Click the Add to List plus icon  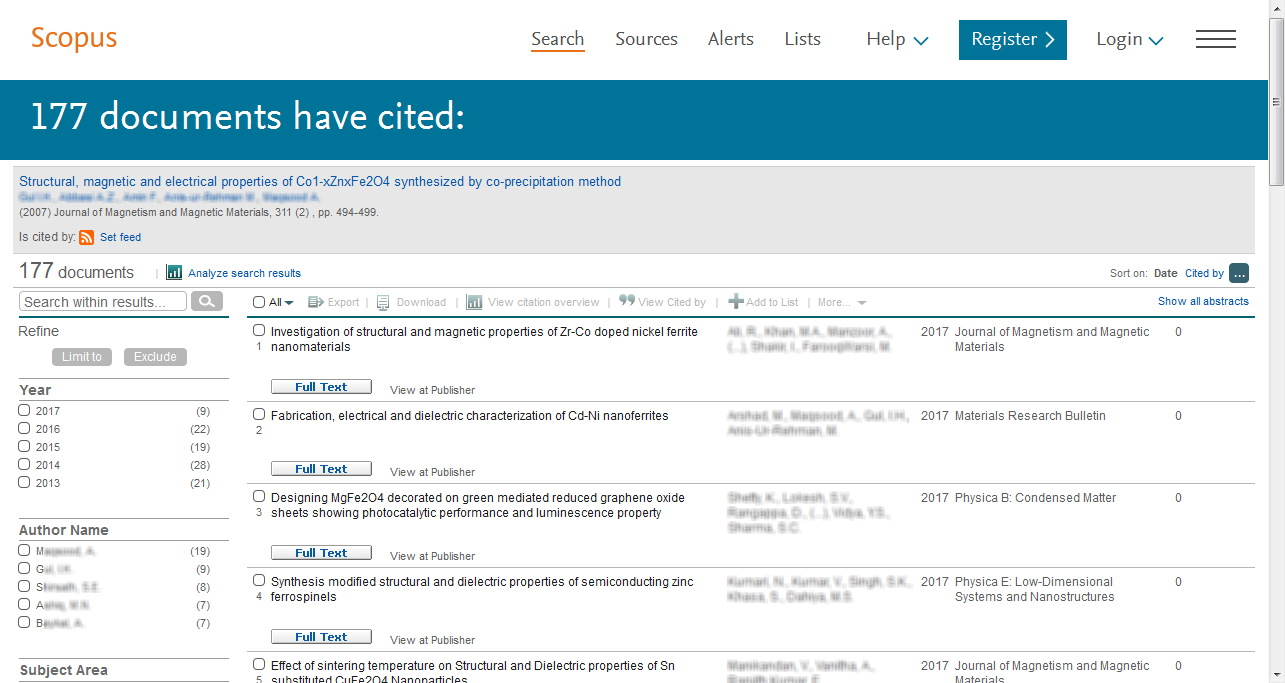coord(735,302)
